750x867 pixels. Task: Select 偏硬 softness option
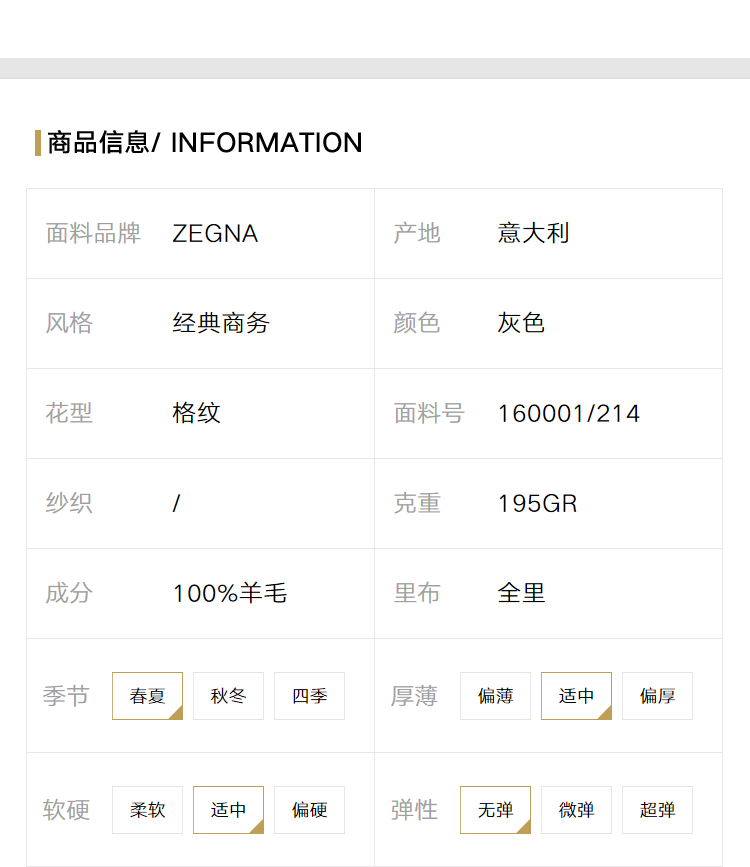pyautogui.click(x=309, y=809)
